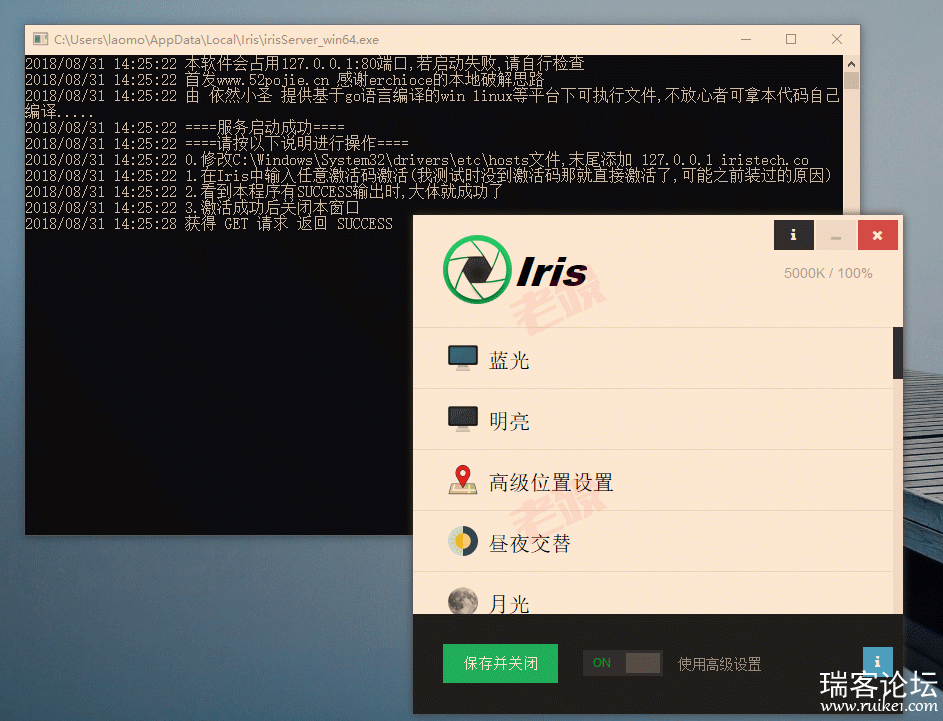Close the irisServer console window
Screen dimensions: 943x721
coord(837,39)
